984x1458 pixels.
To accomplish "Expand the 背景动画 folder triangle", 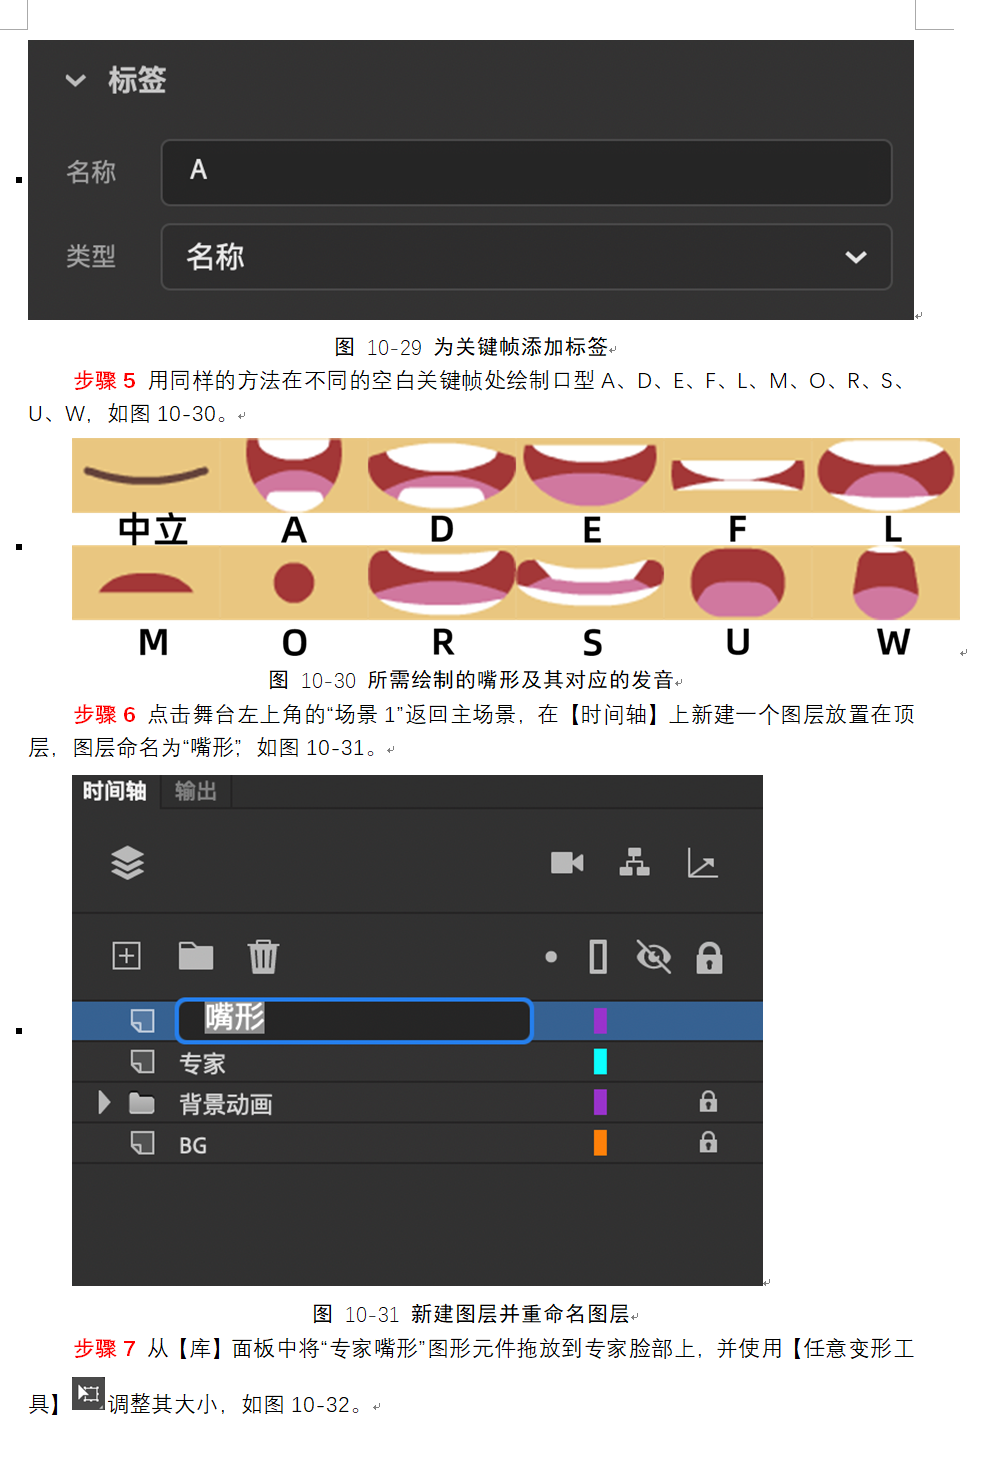I will click(104, 1103).
